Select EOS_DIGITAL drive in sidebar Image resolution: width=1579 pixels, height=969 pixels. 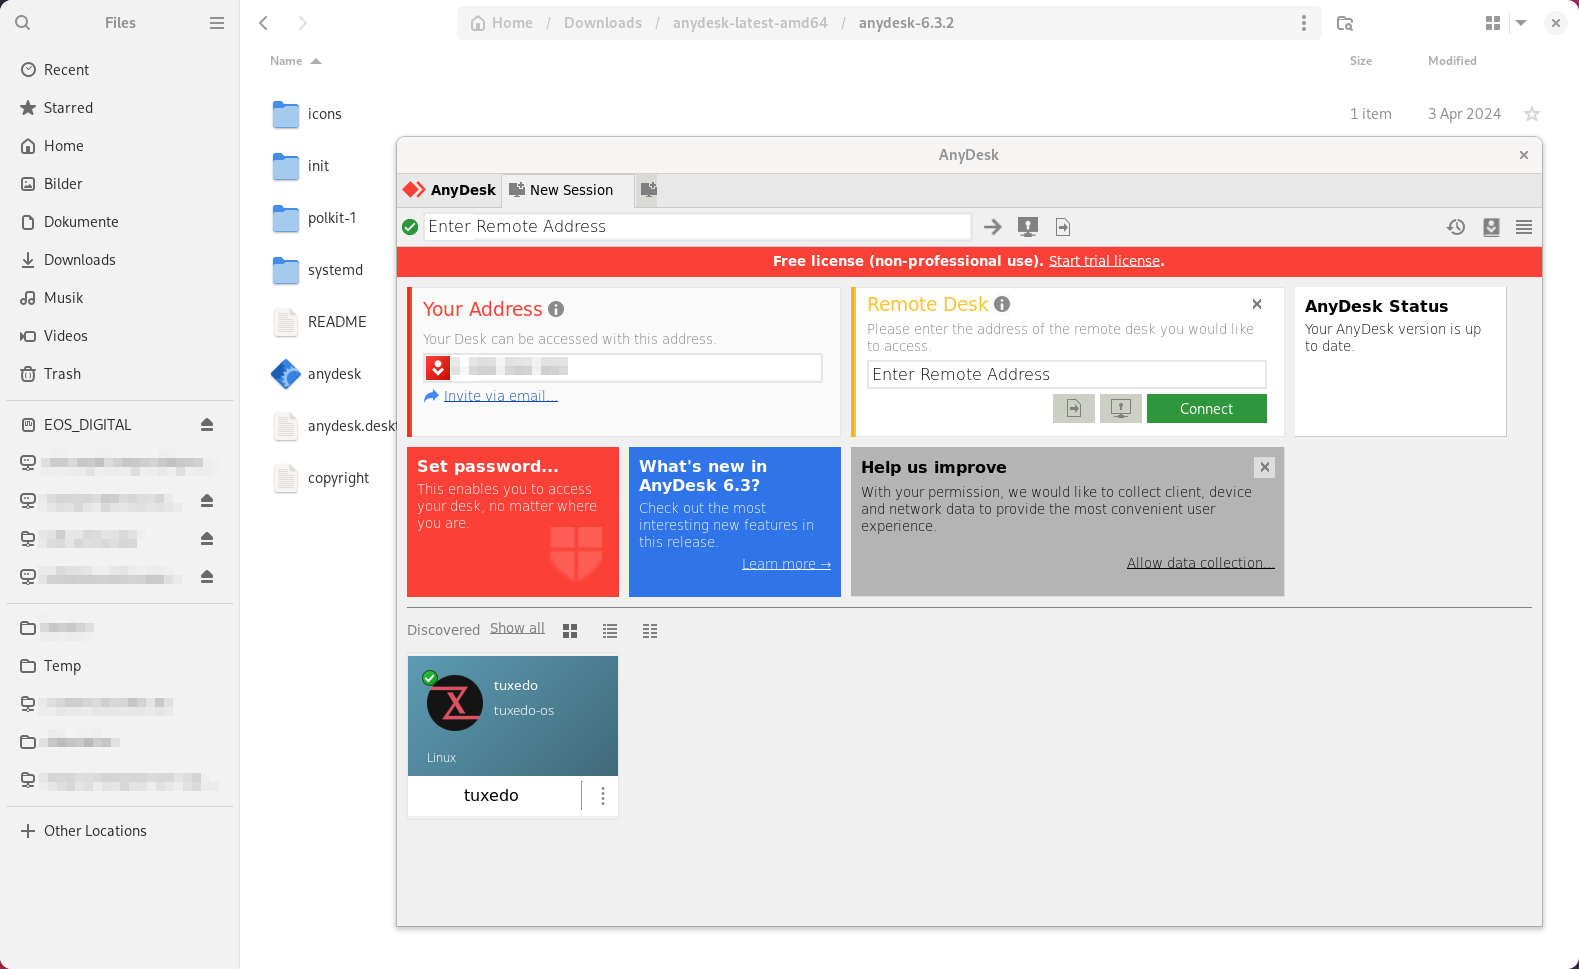pyautogui.click(x=100, y=425)
